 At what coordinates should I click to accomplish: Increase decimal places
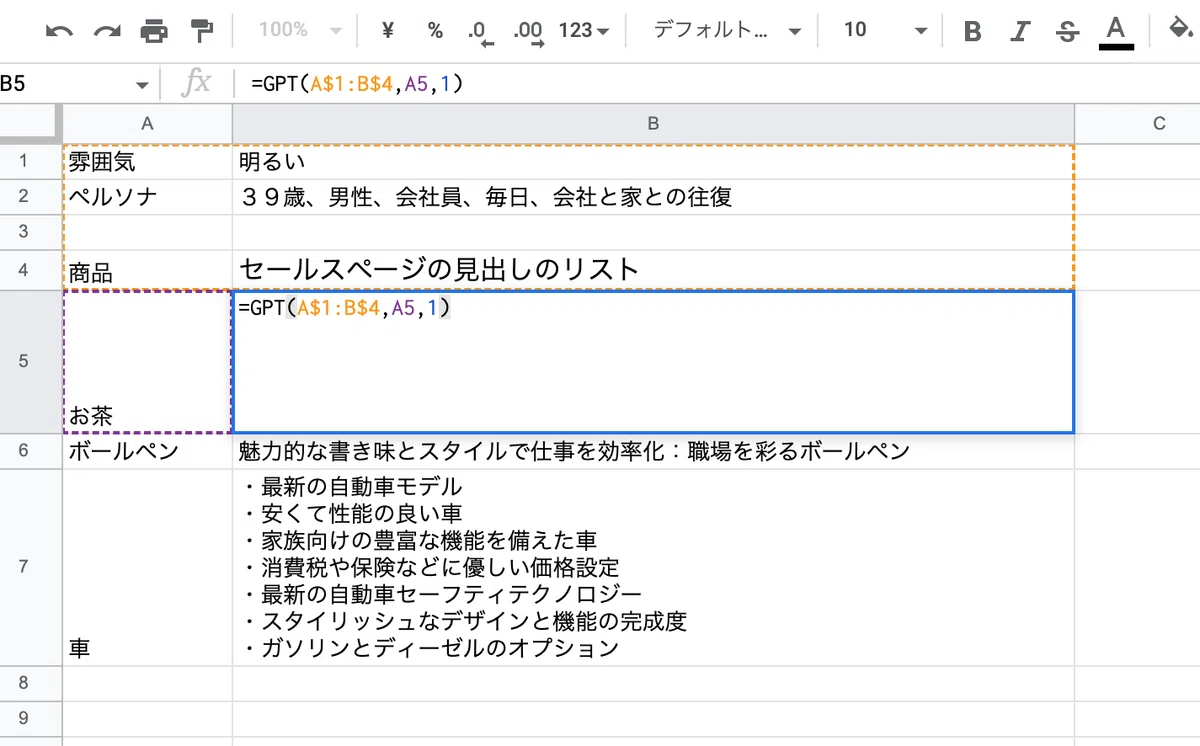point(528,31)
